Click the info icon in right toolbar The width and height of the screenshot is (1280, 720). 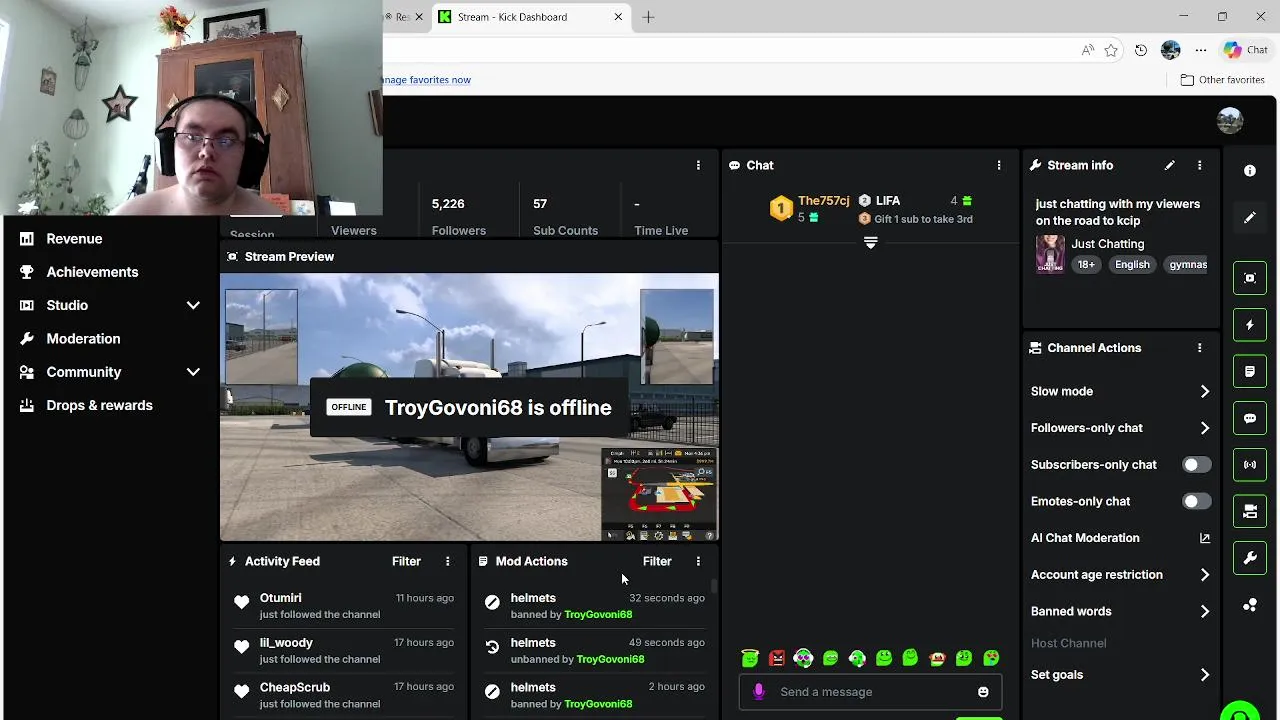pos(1250,171)
